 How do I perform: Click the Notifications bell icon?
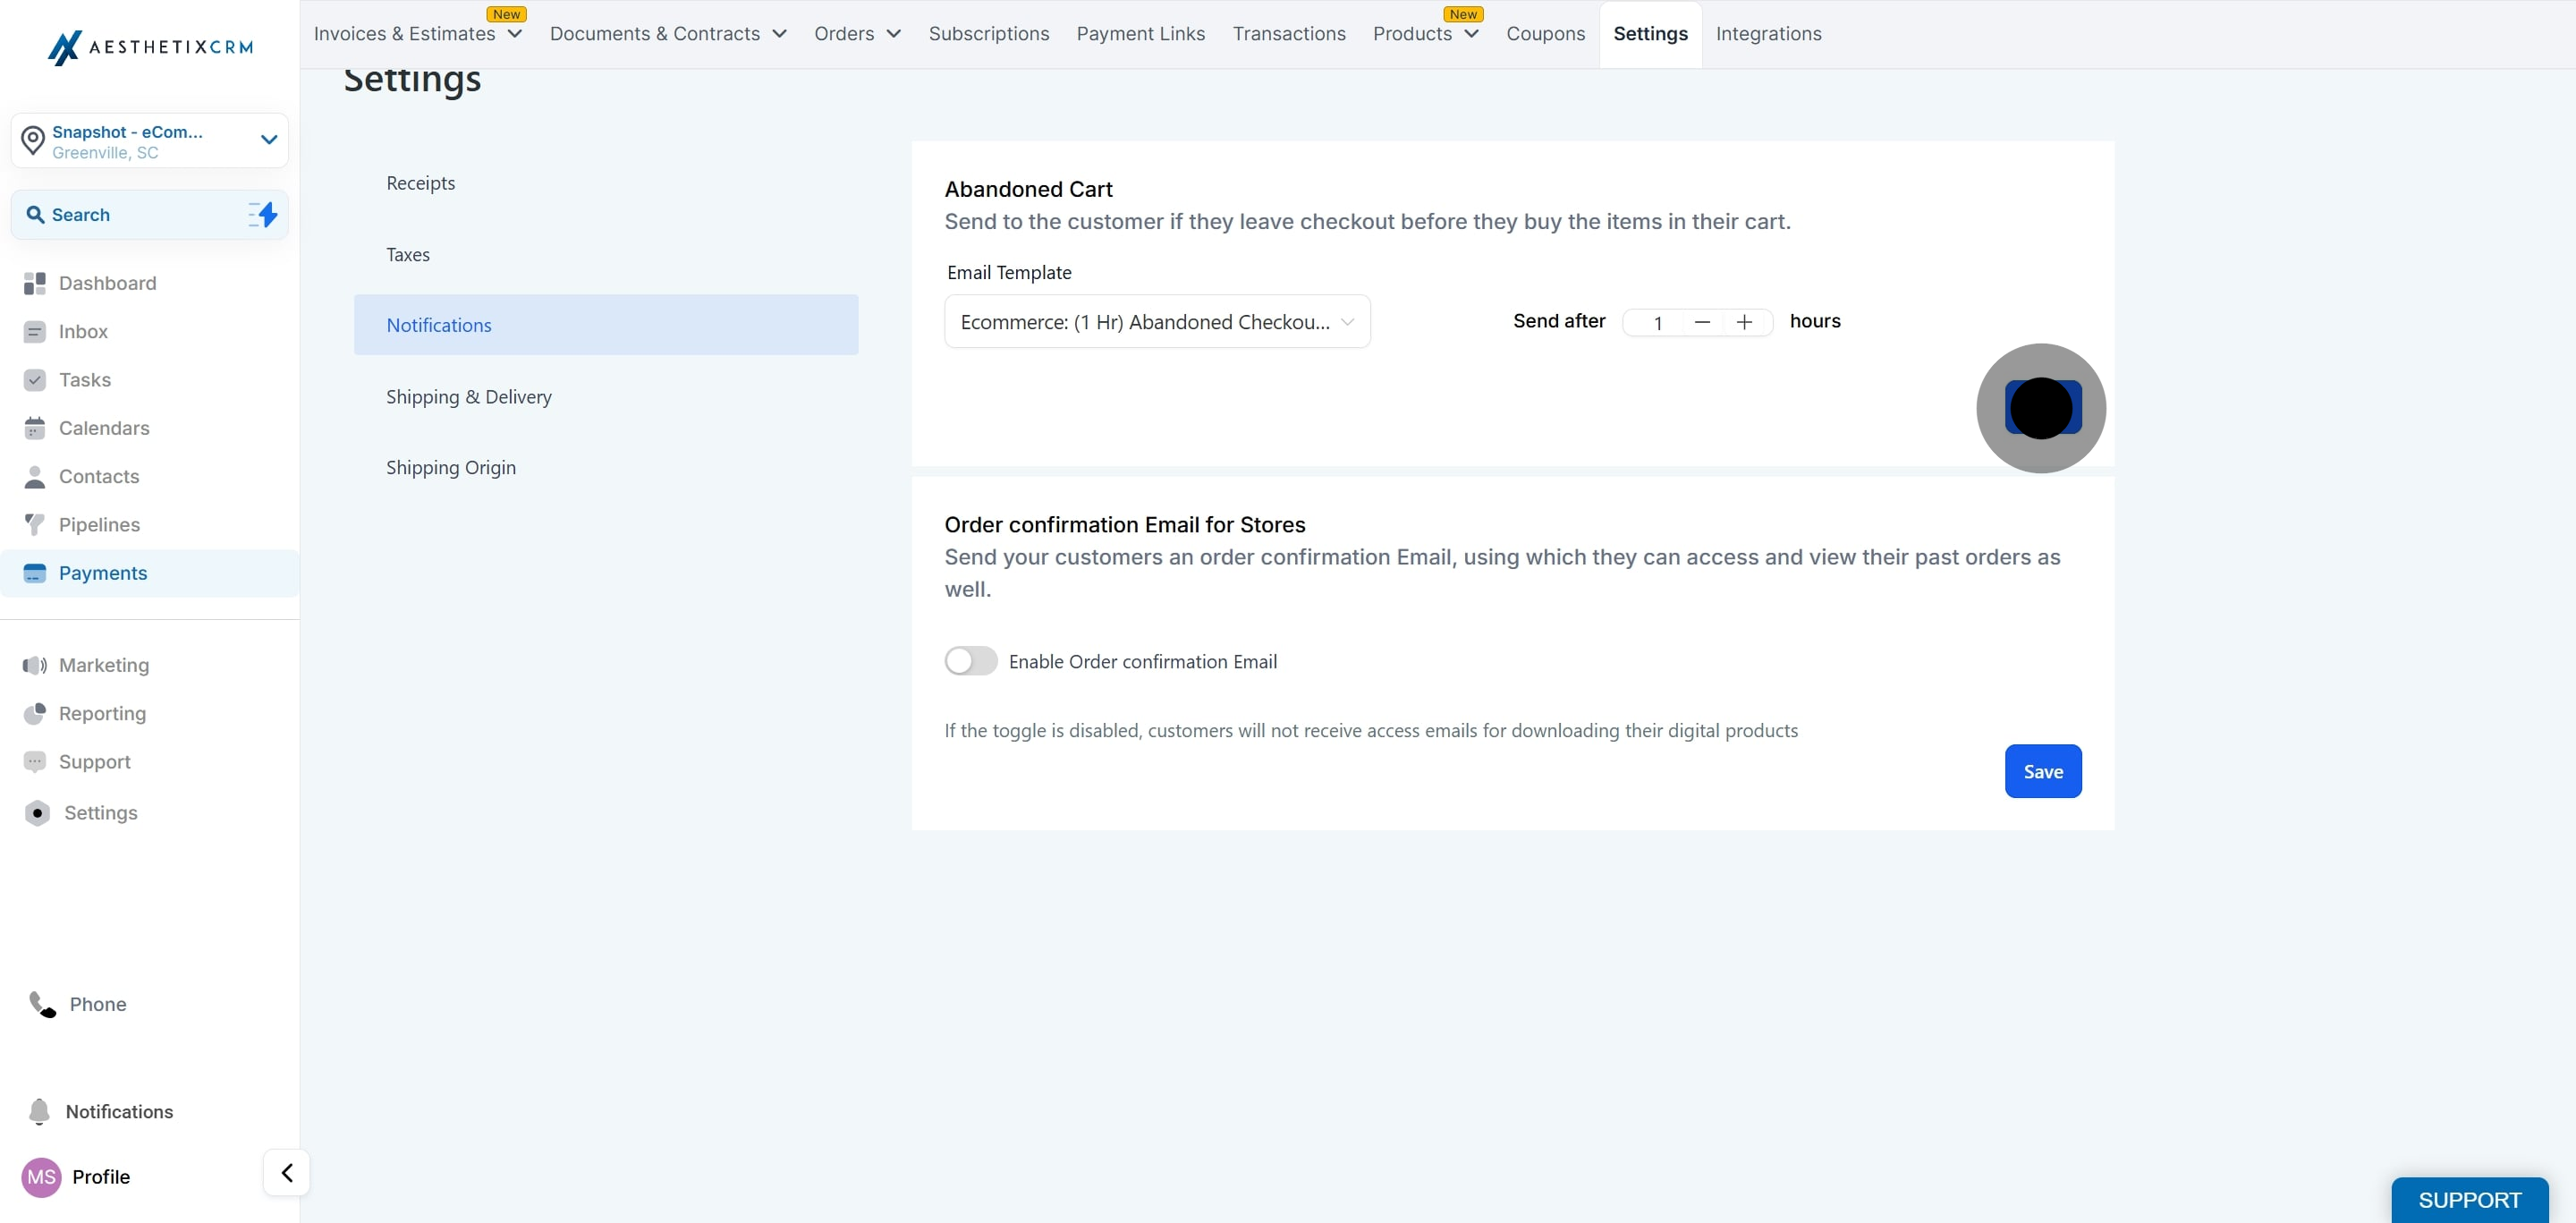pos(39,1112)
